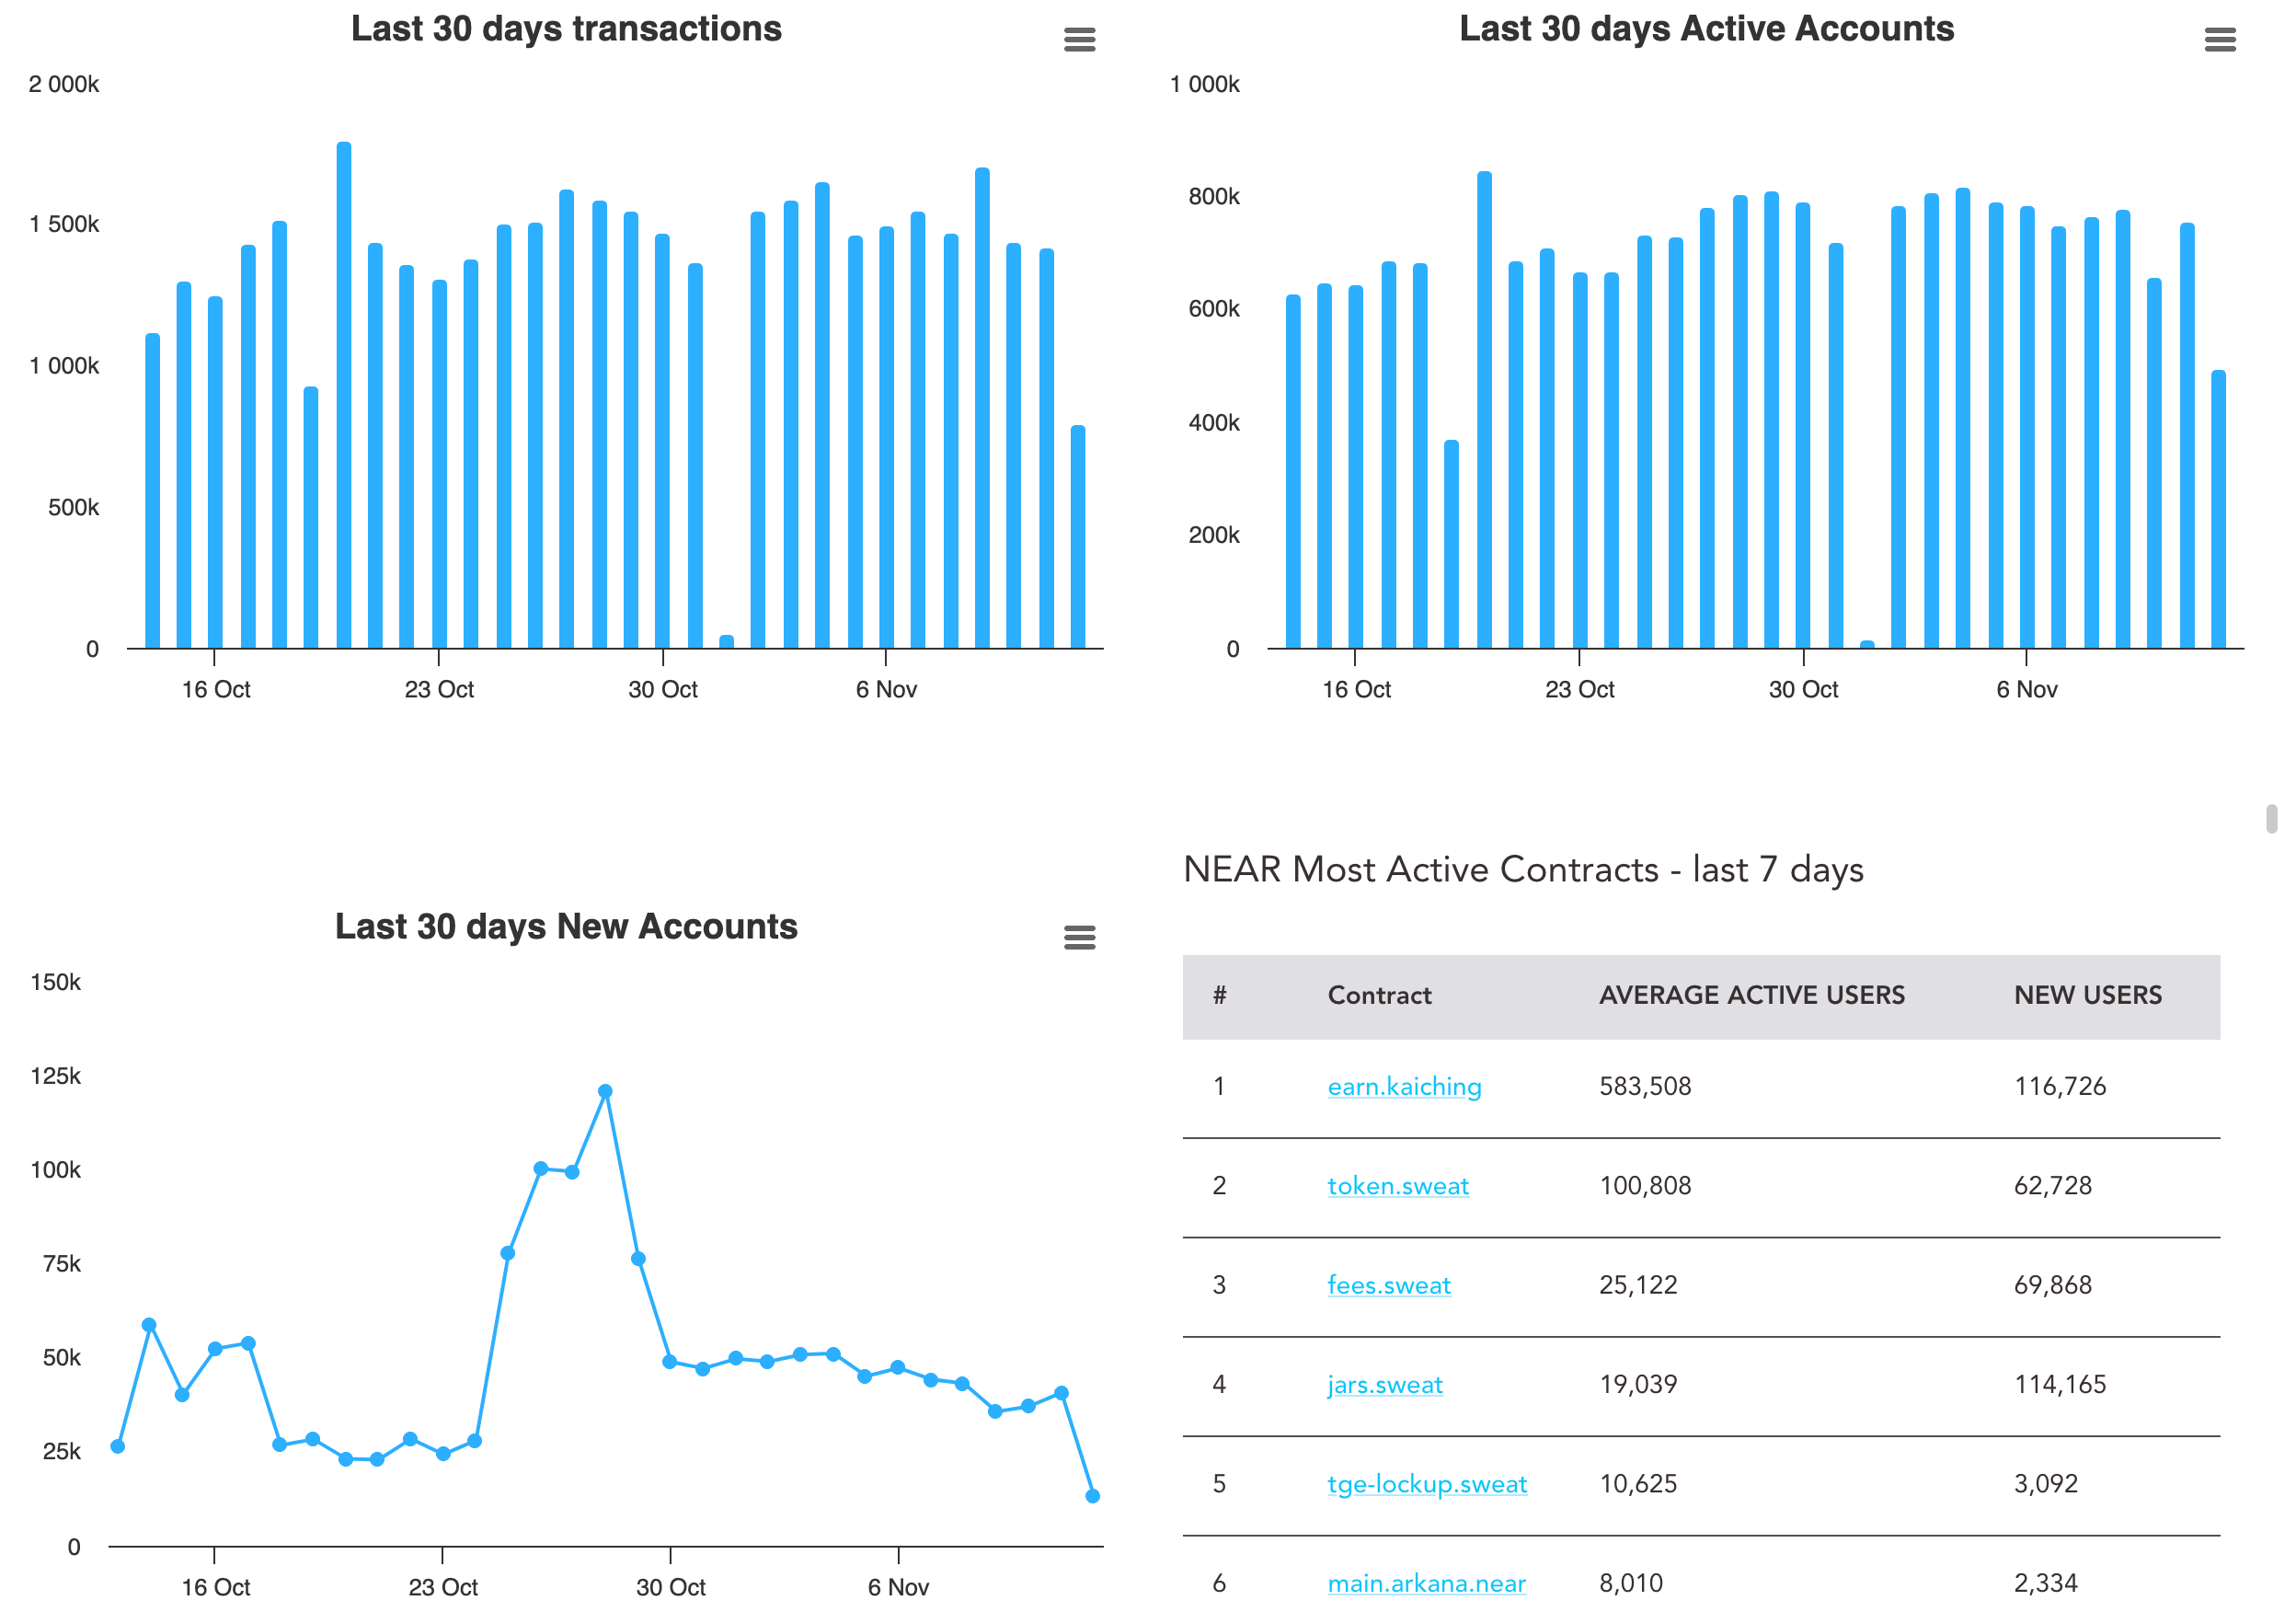
Task: Open the tge-lockup.sweat contract link
Action: click(1426, 1483)
